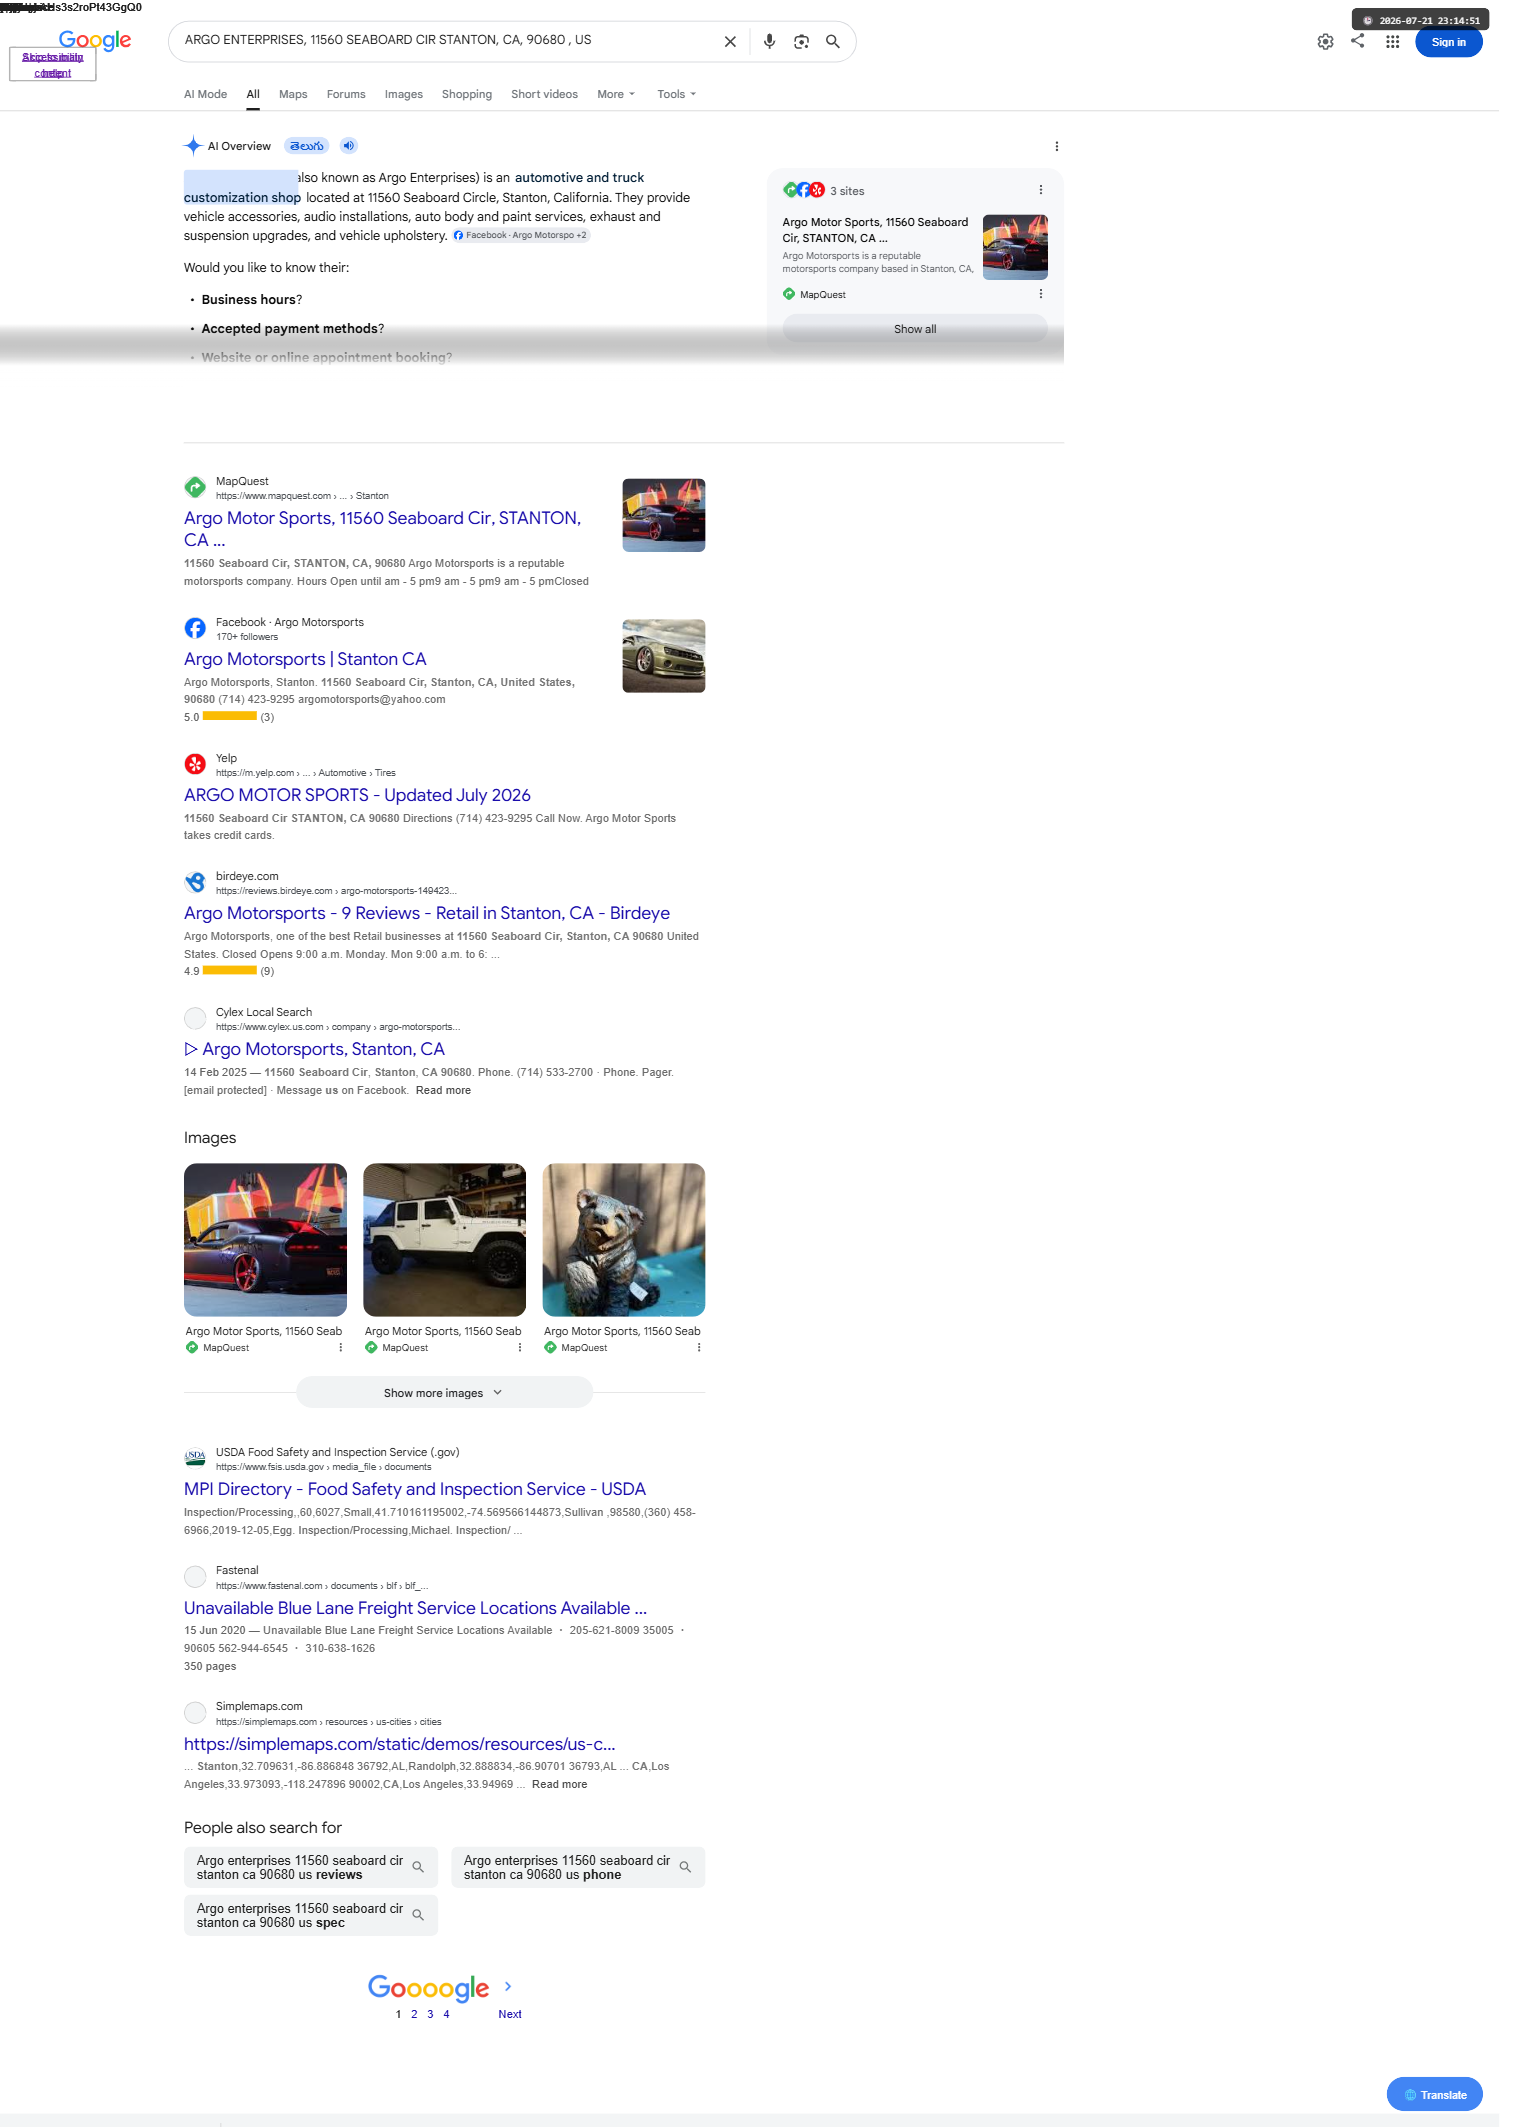Search suggestion ending in 'reviews'
Screen dimensions: 1517x2127
(x=311, y=1867)
